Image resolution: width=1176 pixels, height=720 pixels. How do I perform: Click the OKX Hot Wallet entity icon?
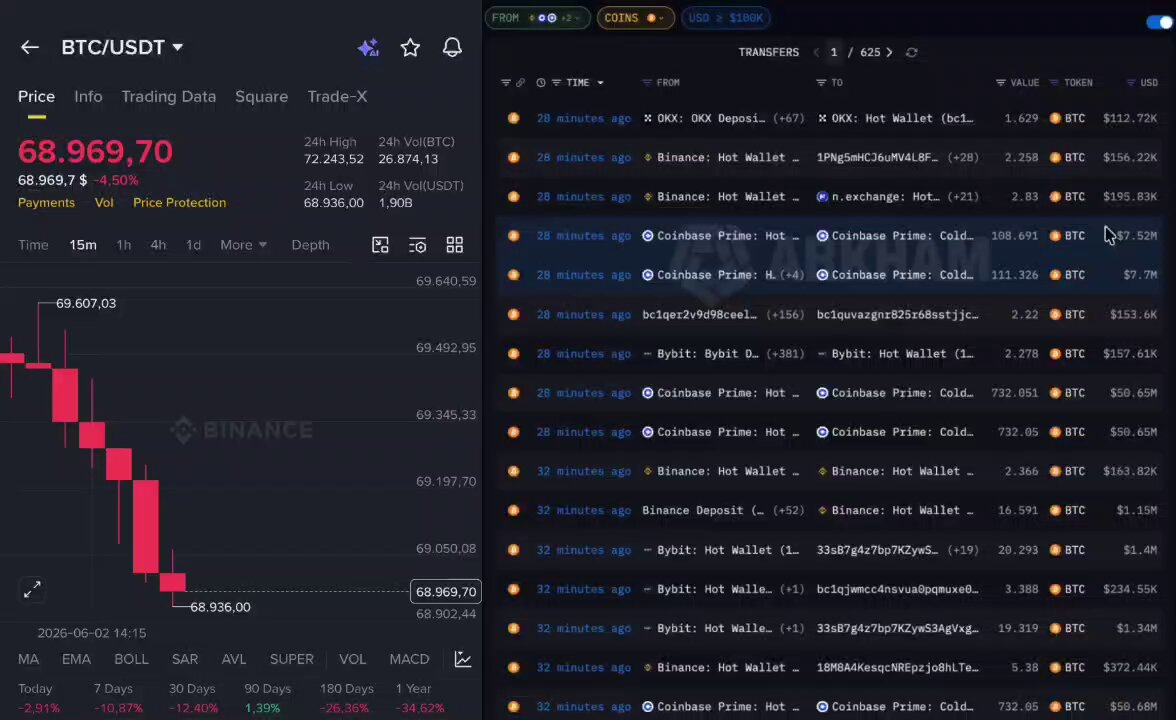823,118
